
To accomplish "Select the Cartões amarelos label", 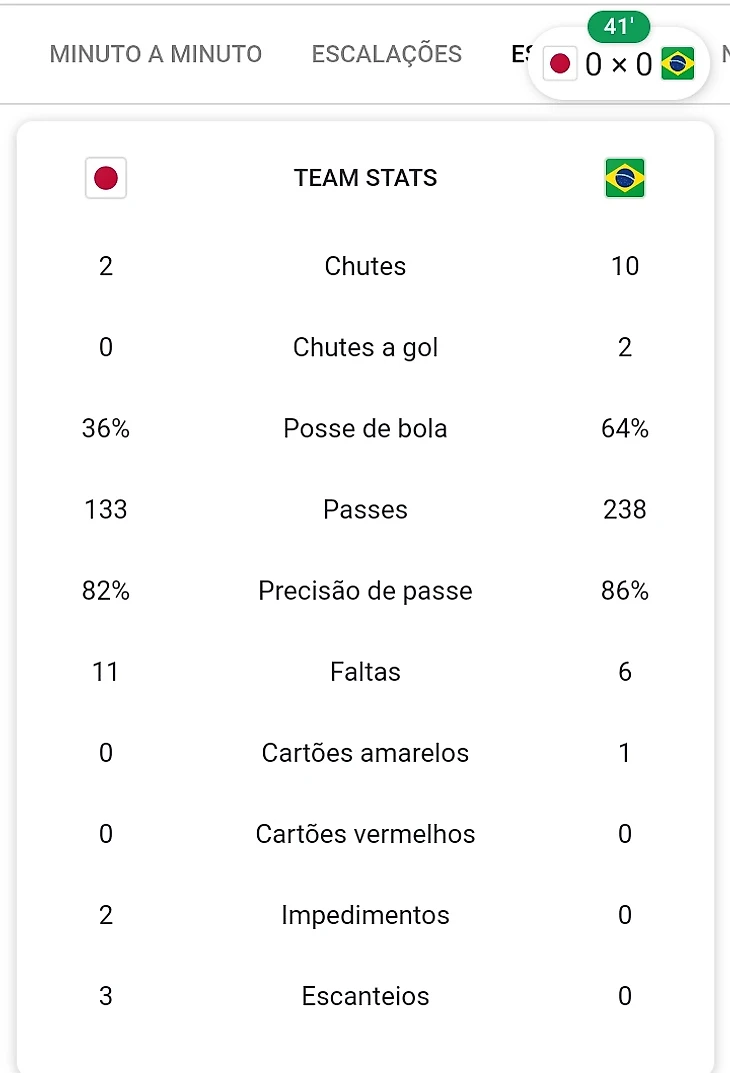I will (366, 753).
